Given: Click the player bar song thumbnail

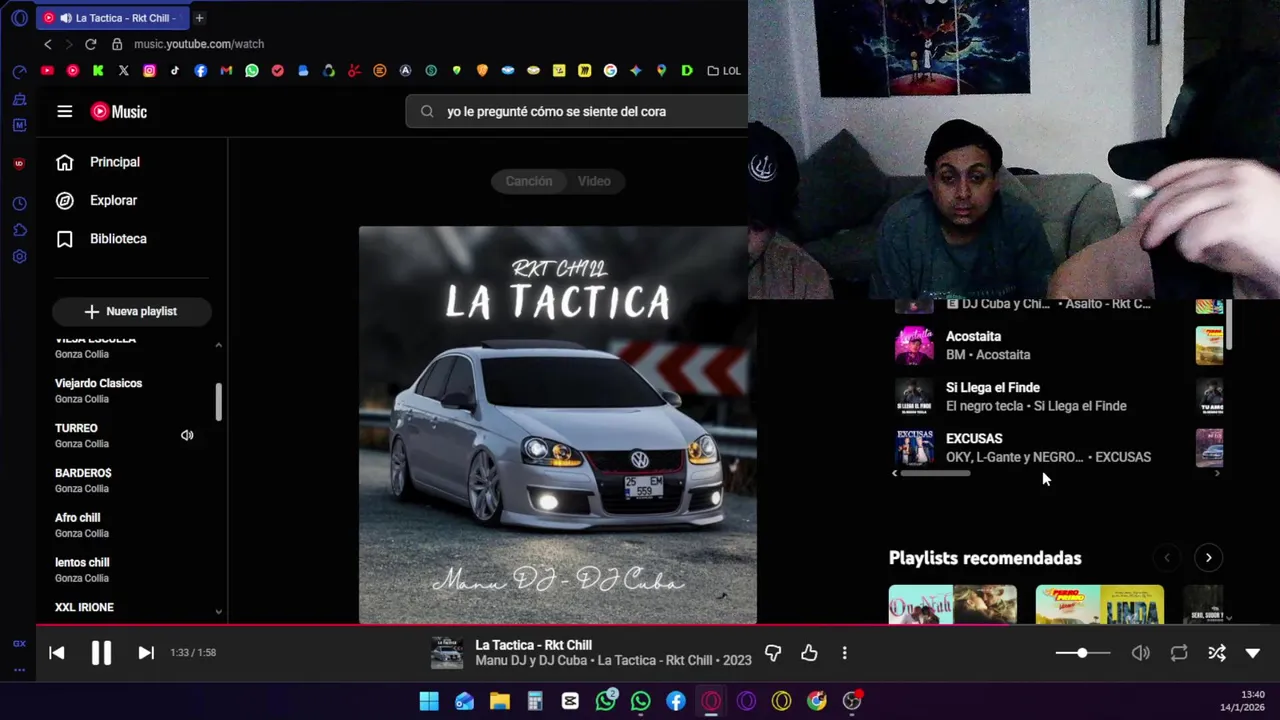Looking at the screenshot, I should click(447, 653).
